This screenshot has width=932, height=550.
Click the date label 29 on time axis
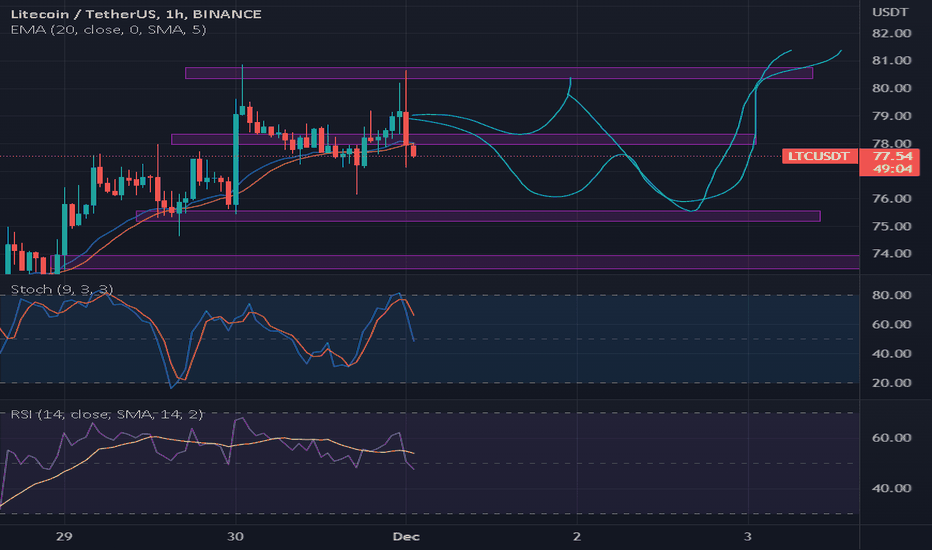click(x=64, y=536)
